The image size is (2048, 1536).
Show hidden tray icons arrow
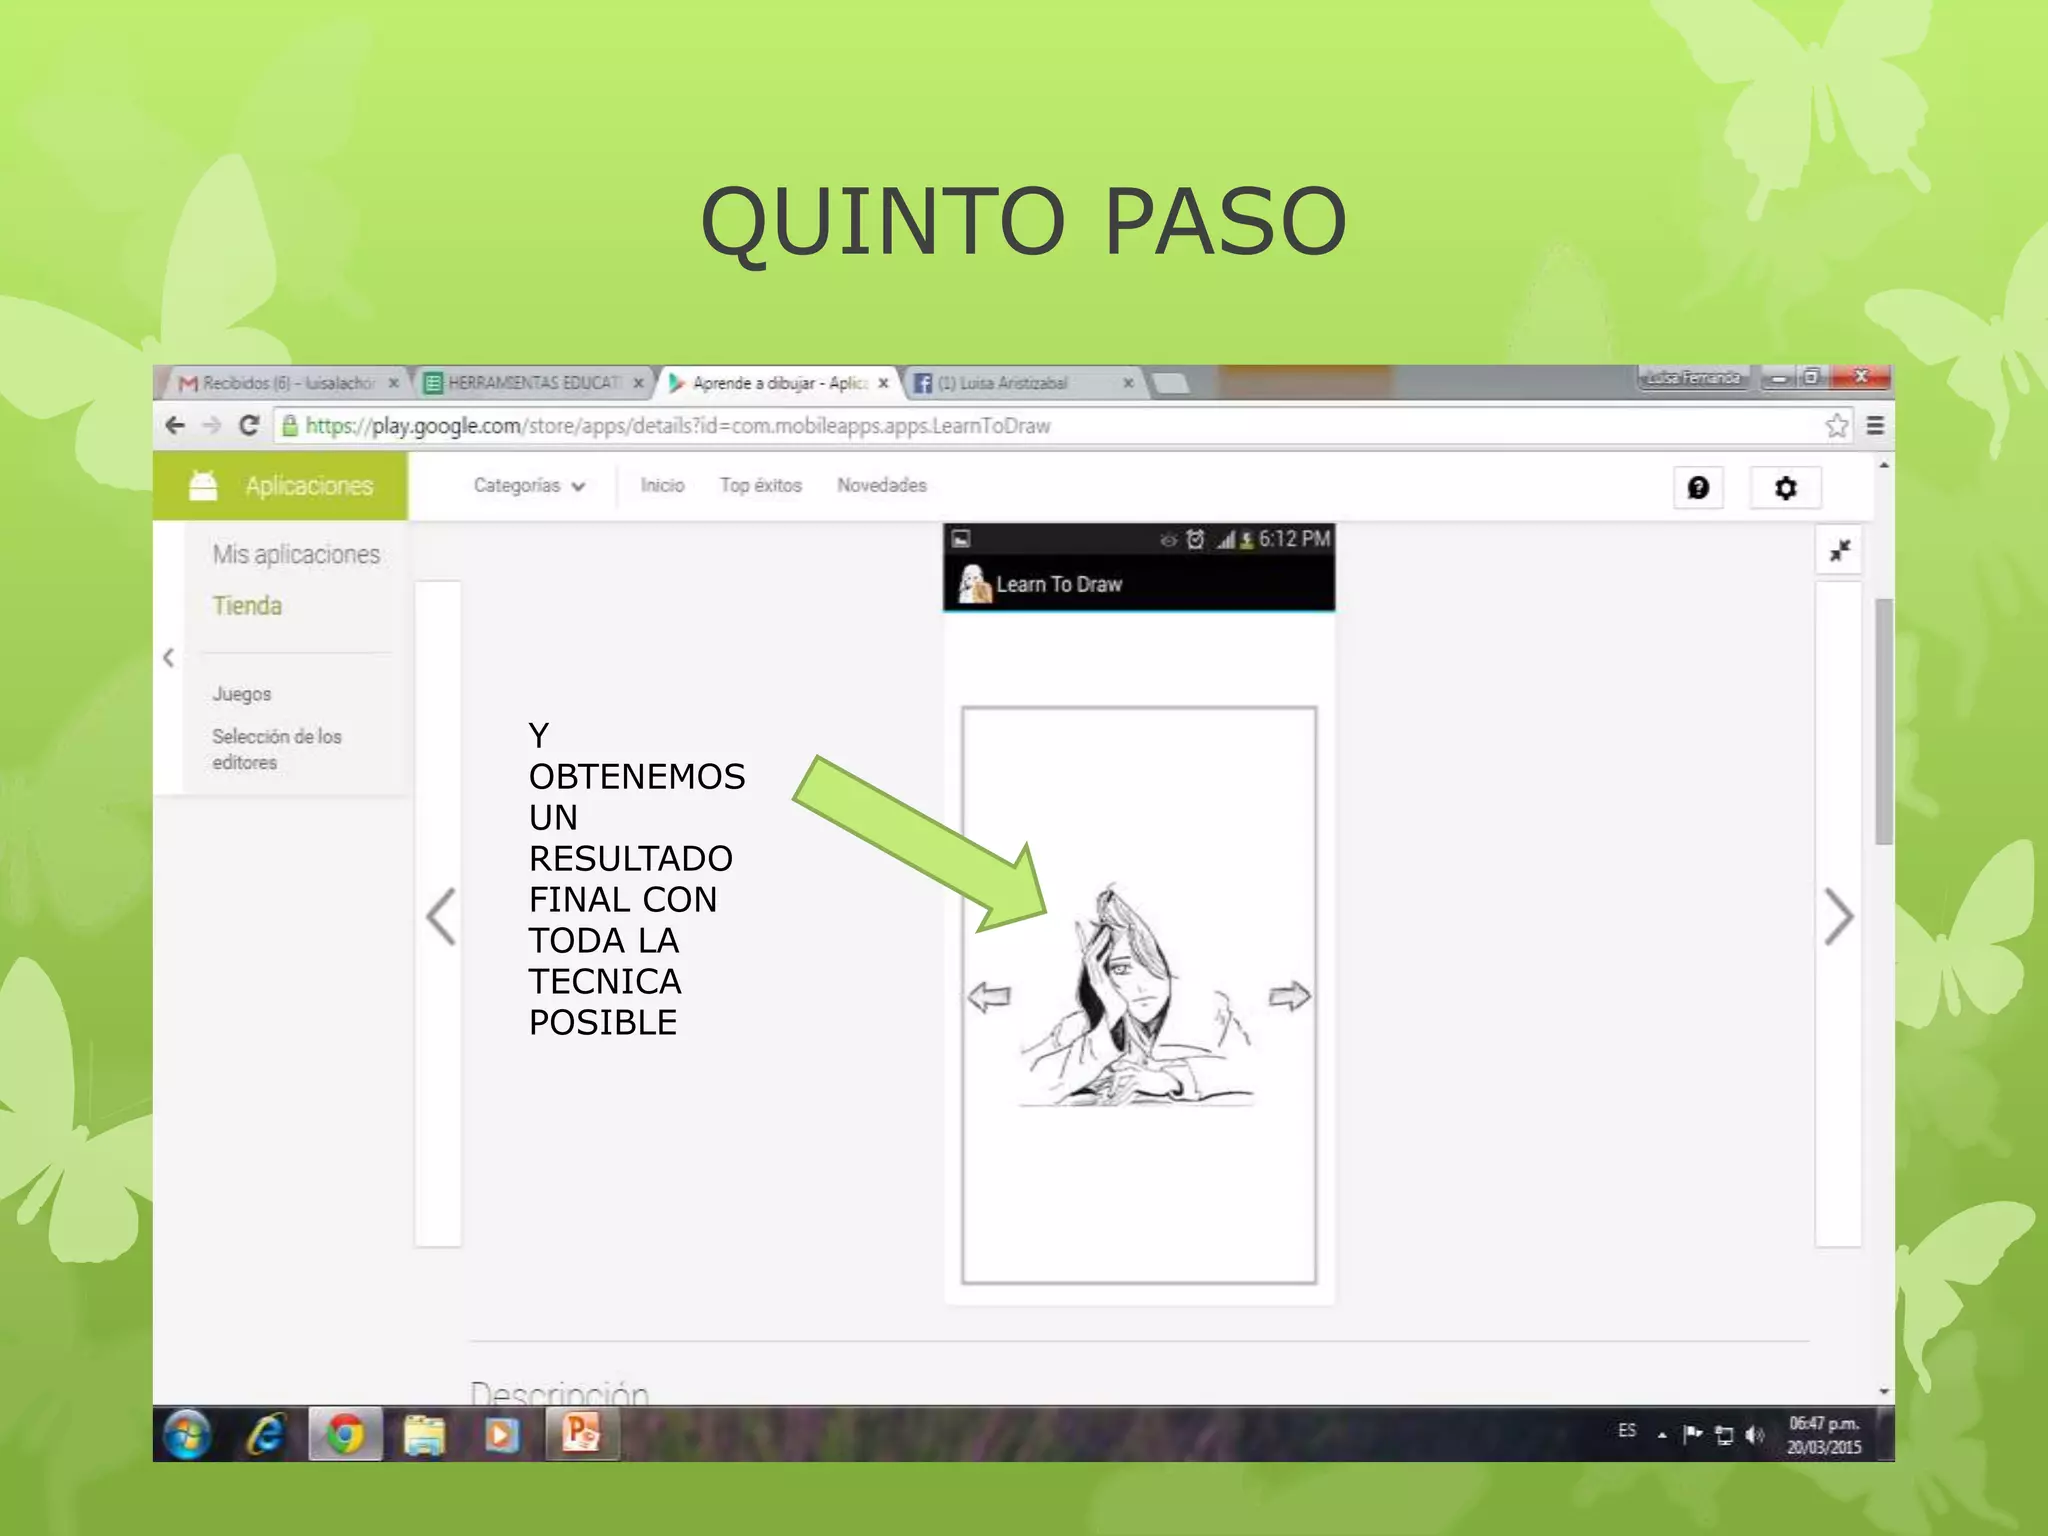point(1662,1436)
